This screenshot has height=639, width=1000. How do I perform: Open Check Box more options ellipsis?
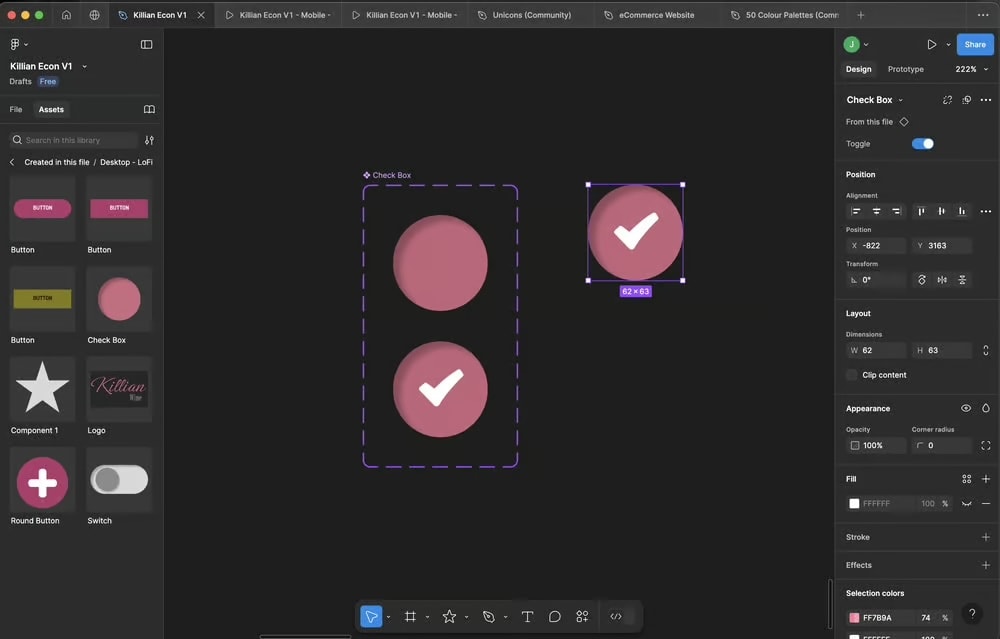click(986, 99)
